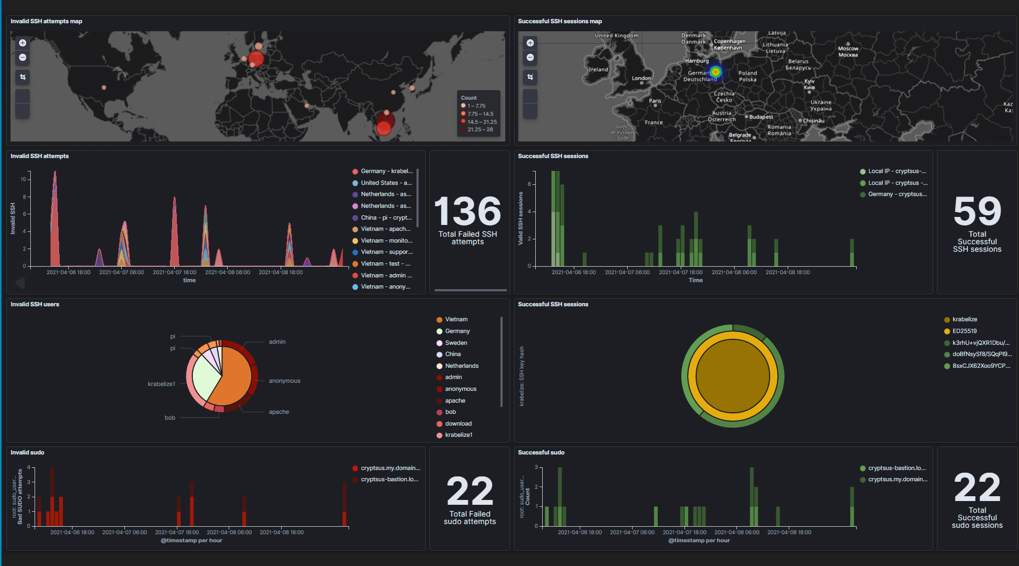Toggle ED25519 series in the key hash legend
Screen dimensions: 1019x566
(964, 331)
